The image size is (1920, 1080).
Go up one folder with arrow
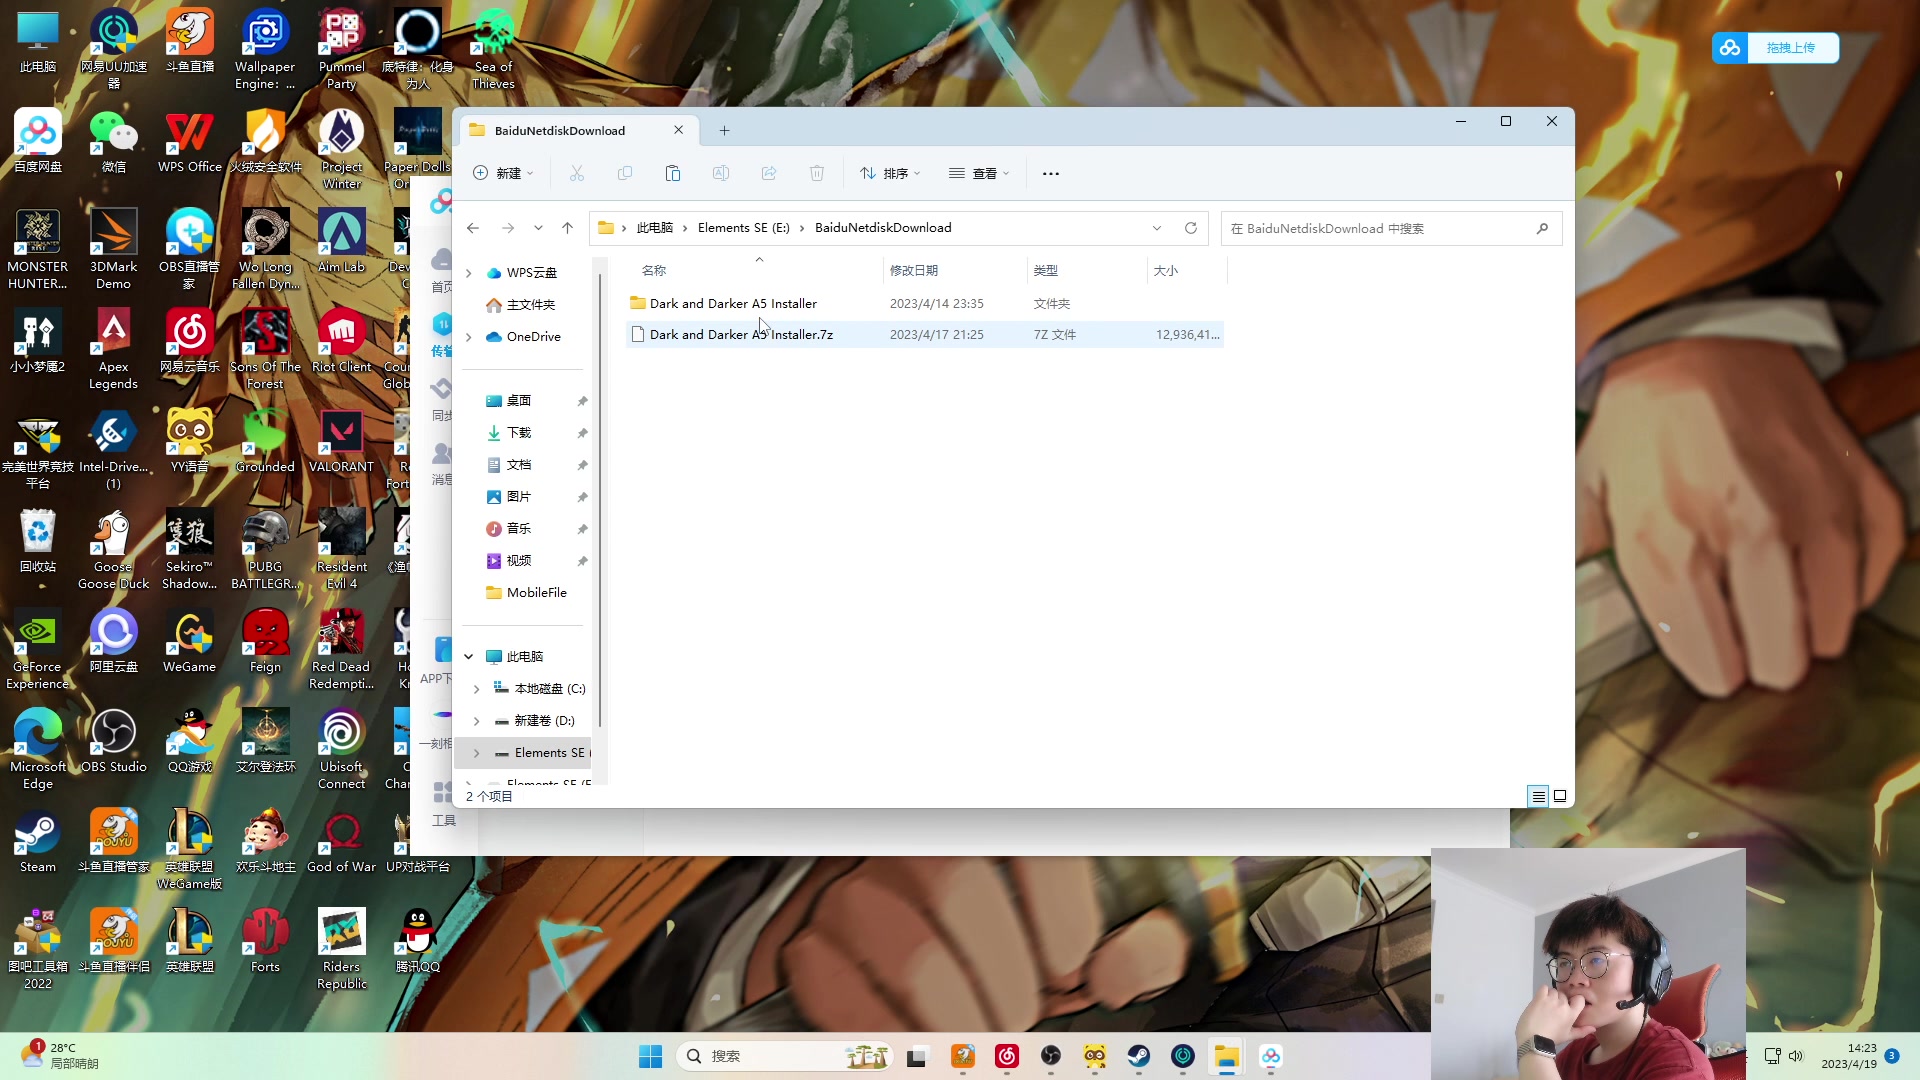[568, 228]
